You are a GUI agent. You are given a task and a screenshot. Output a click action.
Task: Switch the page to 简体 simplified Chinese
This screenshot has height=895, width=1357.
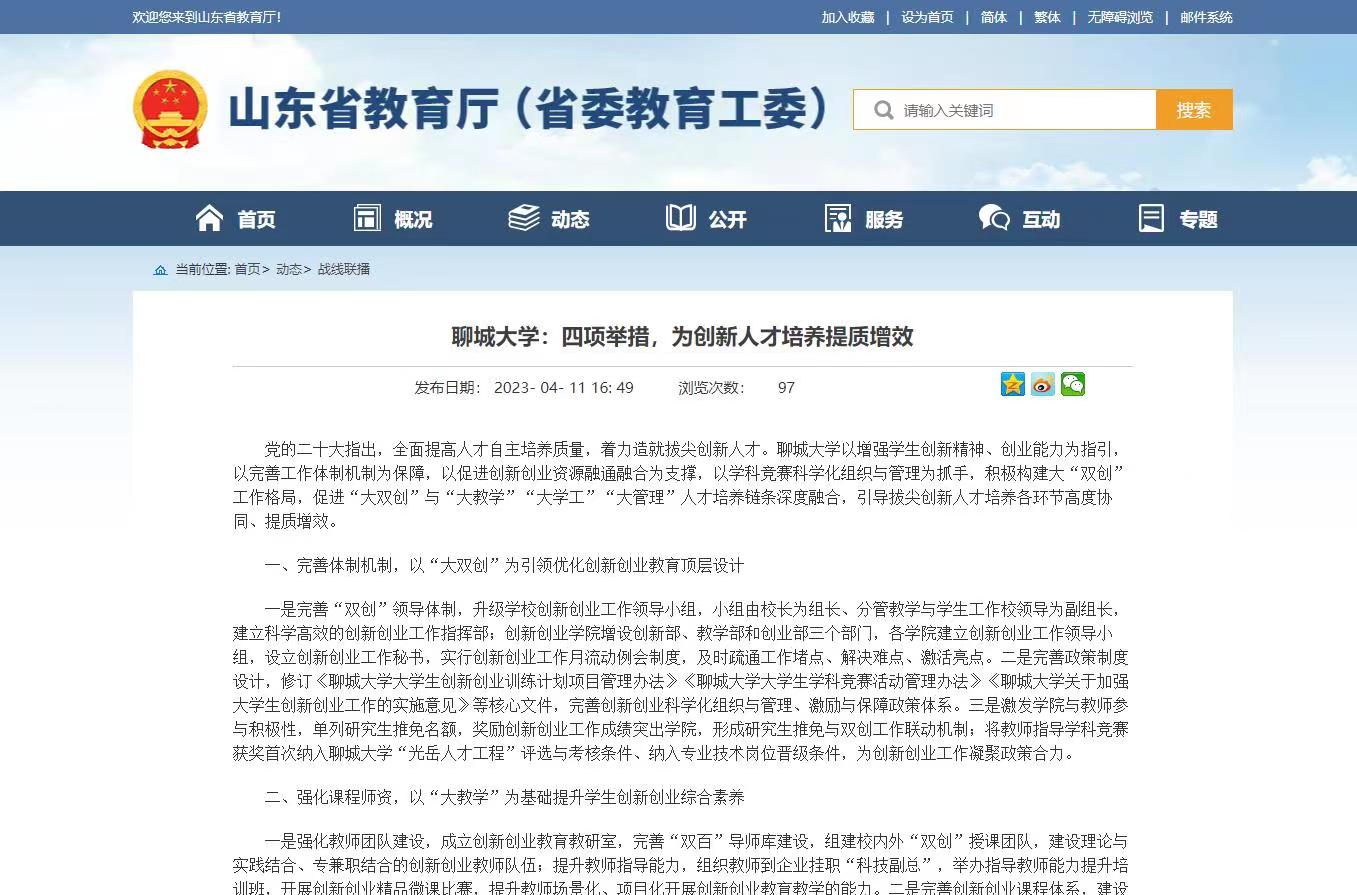993,17
